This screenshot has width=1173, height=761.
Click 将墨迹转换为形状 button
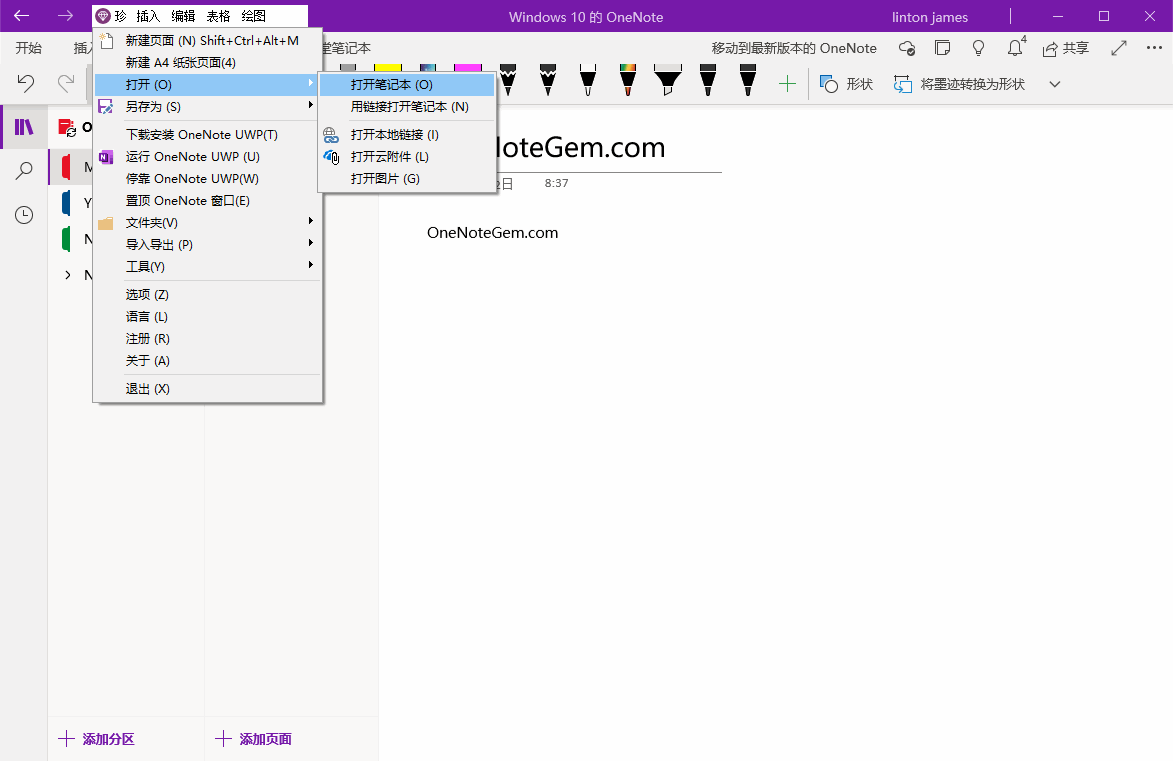coord(959,84)
